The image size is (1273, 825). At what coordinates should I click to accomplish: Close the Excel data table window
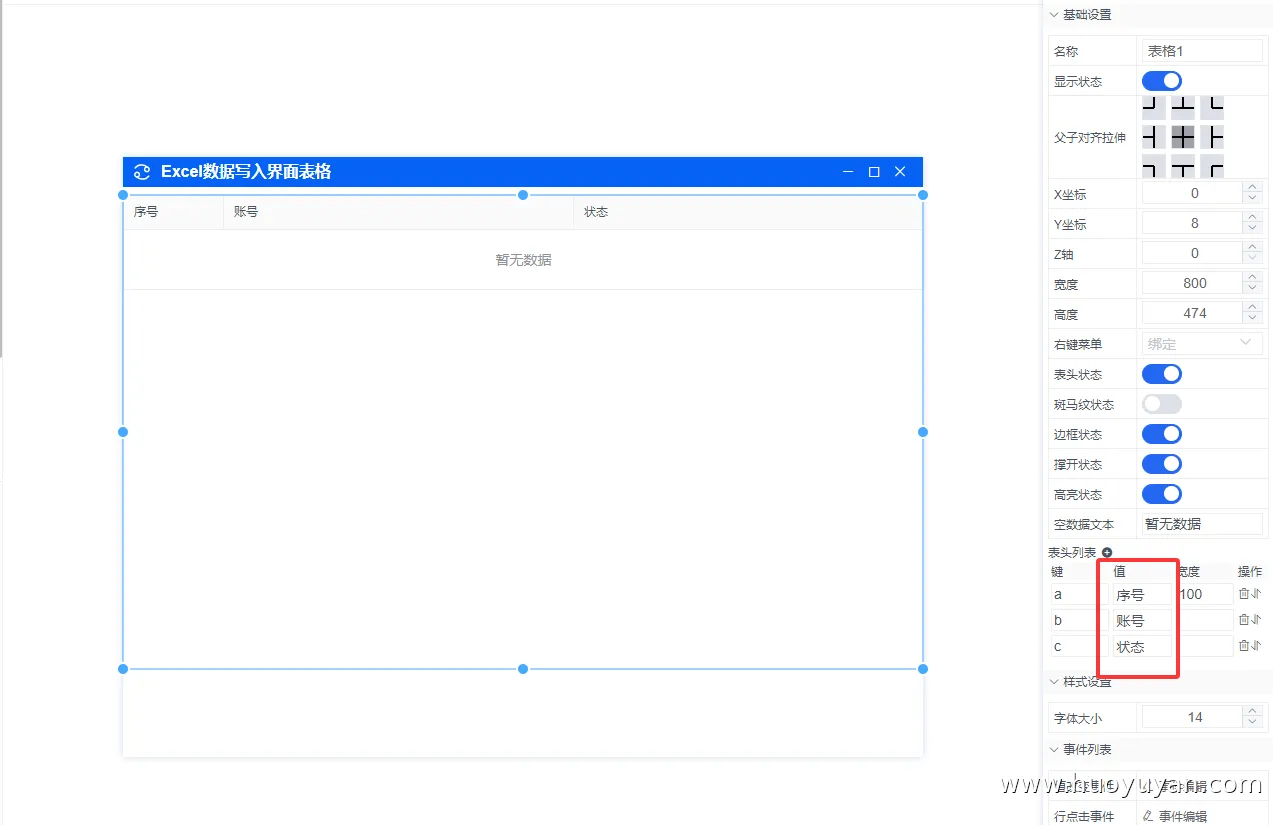point(900,172)
